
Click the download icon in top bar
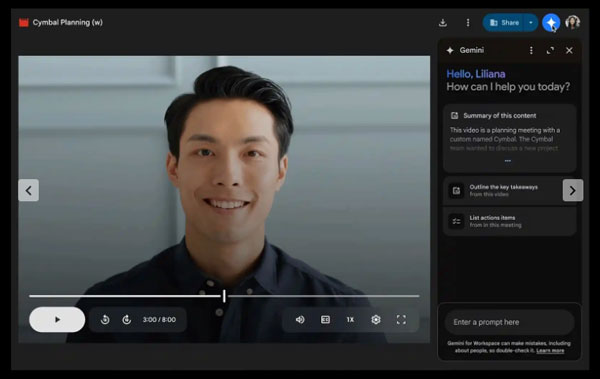pos(443,23)
